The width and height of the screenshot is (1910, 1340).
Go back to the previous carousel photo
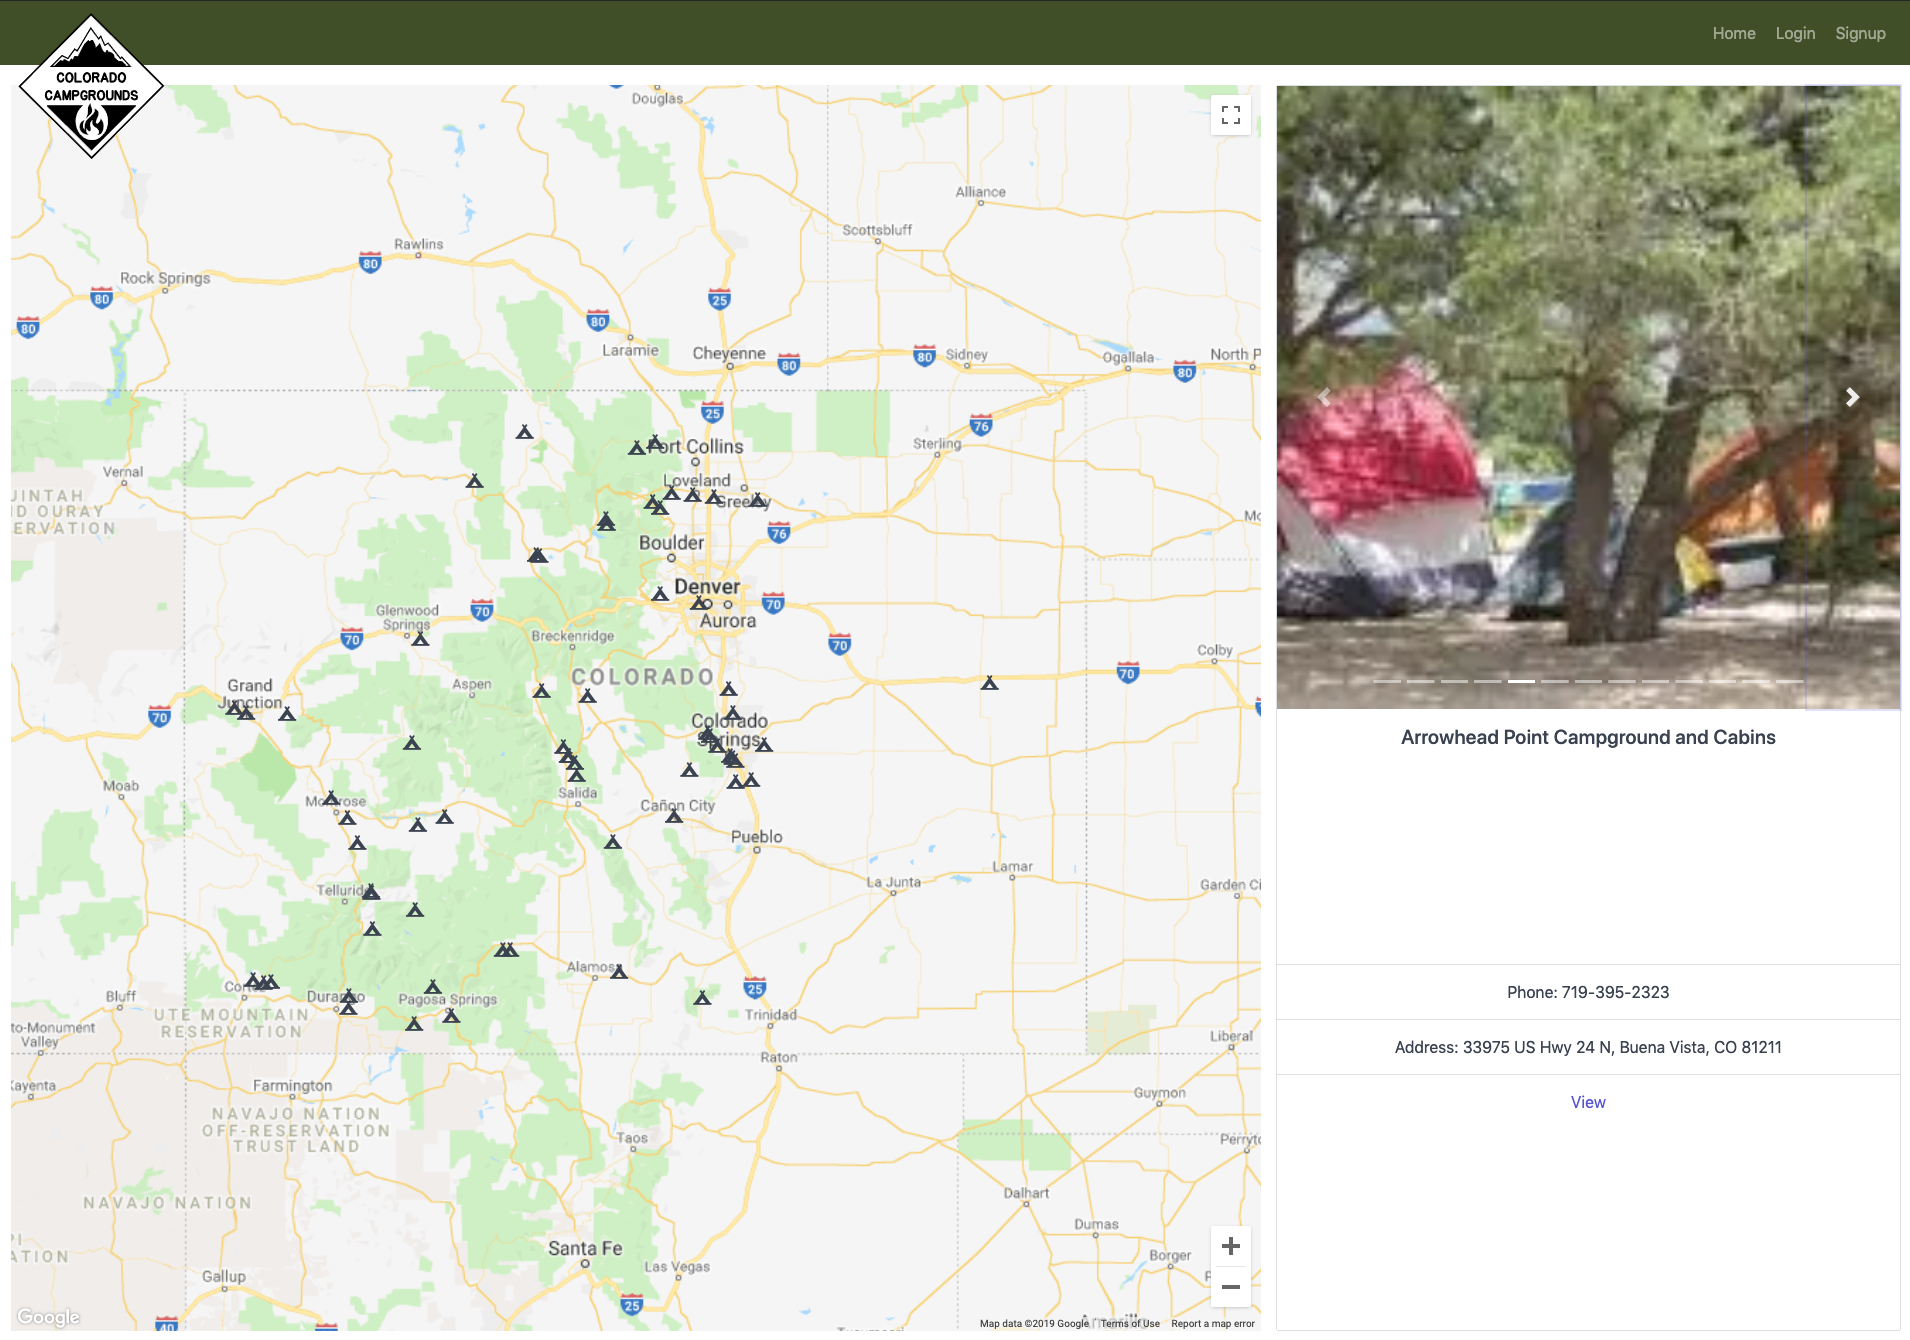click(x=1324, y=397)
